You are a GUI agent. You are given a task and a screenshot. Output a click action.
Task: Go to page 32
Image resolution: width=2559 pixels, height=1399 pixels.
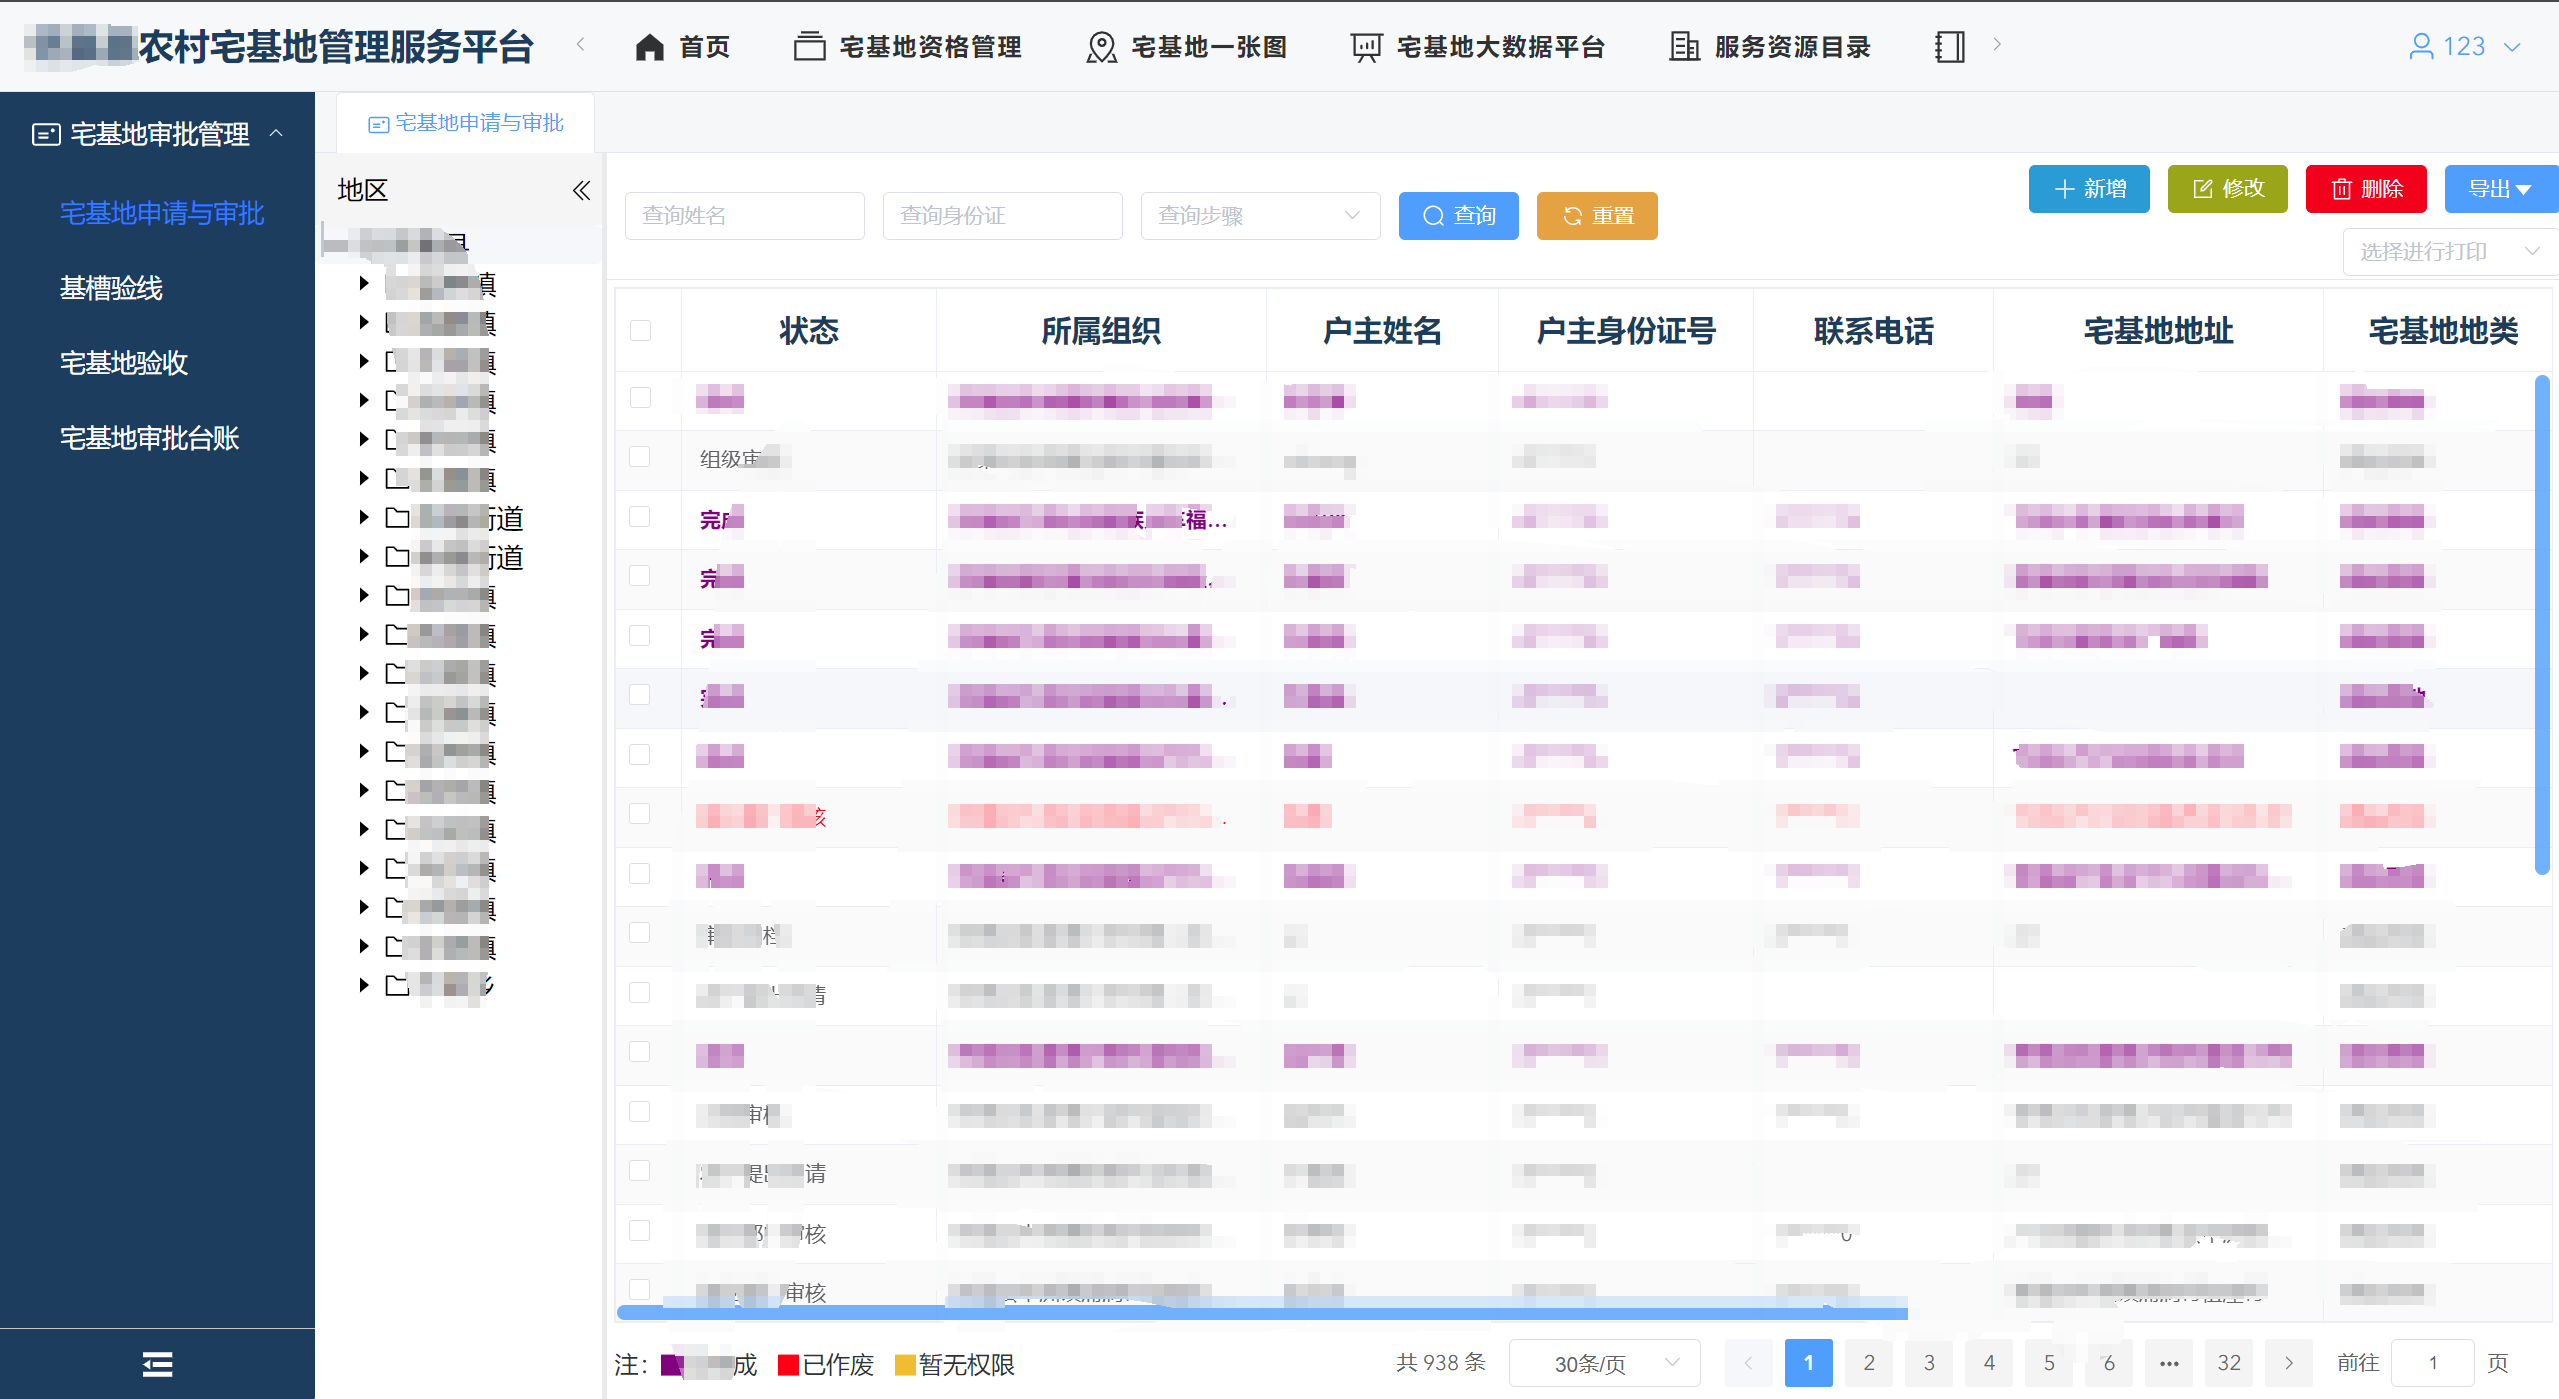coord(2229,1363)
